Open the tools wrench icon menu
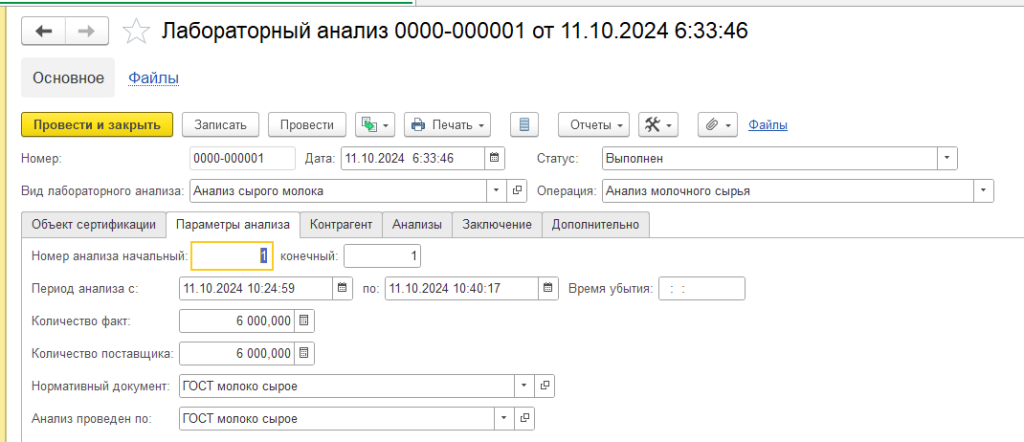1024x442 pixels. pyautogui.click(x=657, y=125)
